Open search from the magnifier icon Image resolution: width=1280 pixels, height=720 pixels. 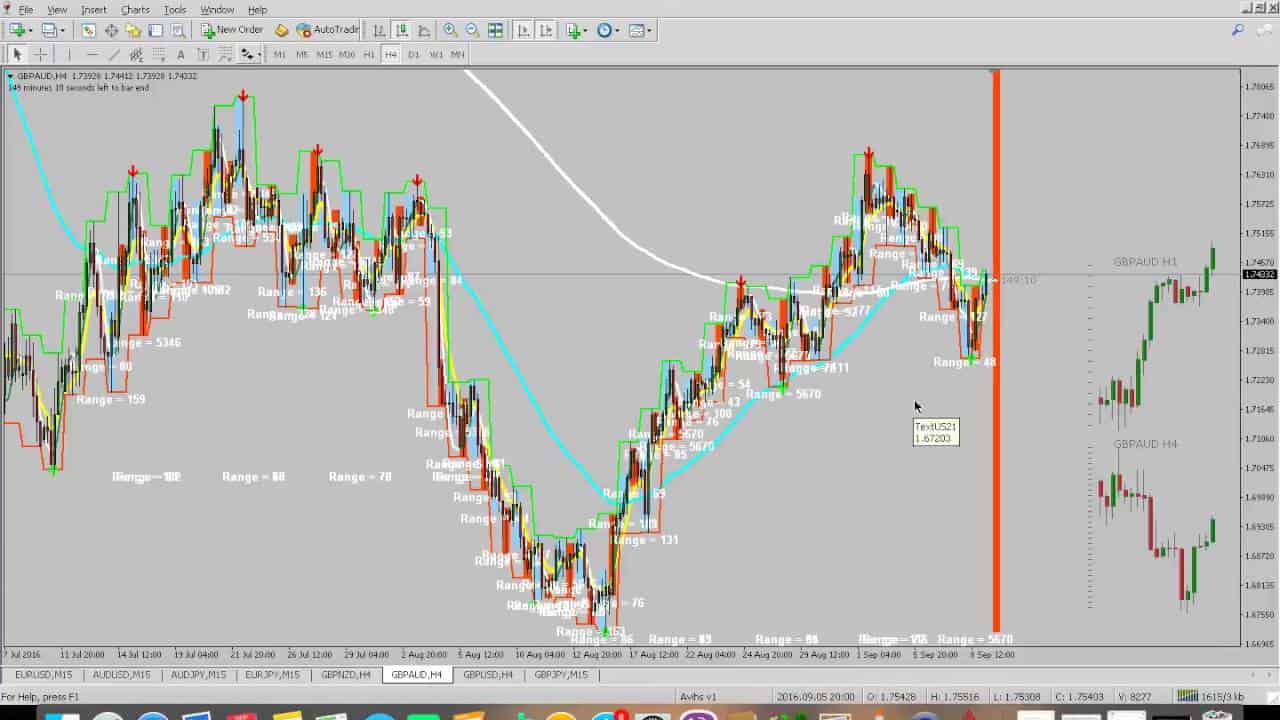coord(1238,30)
